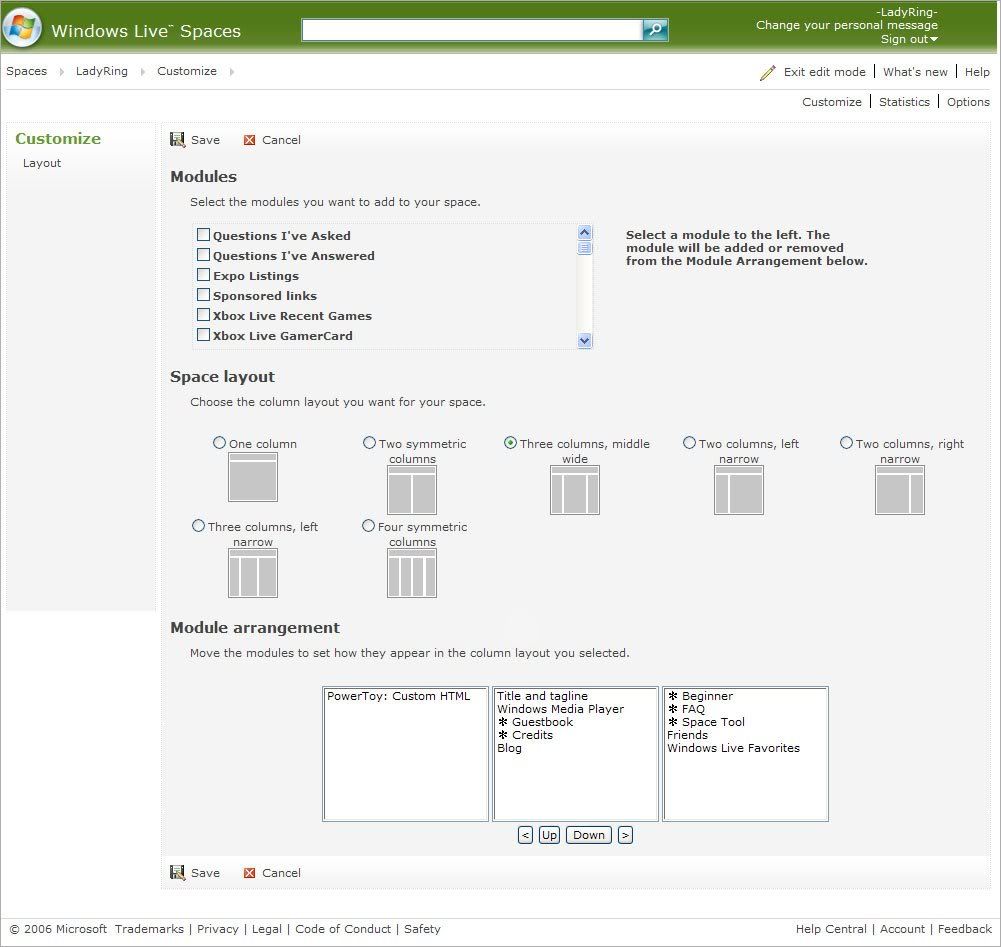This screenshot has width=1001, height=947.
Task: Click the Windows Live logo orb
Action: (22, 29)
